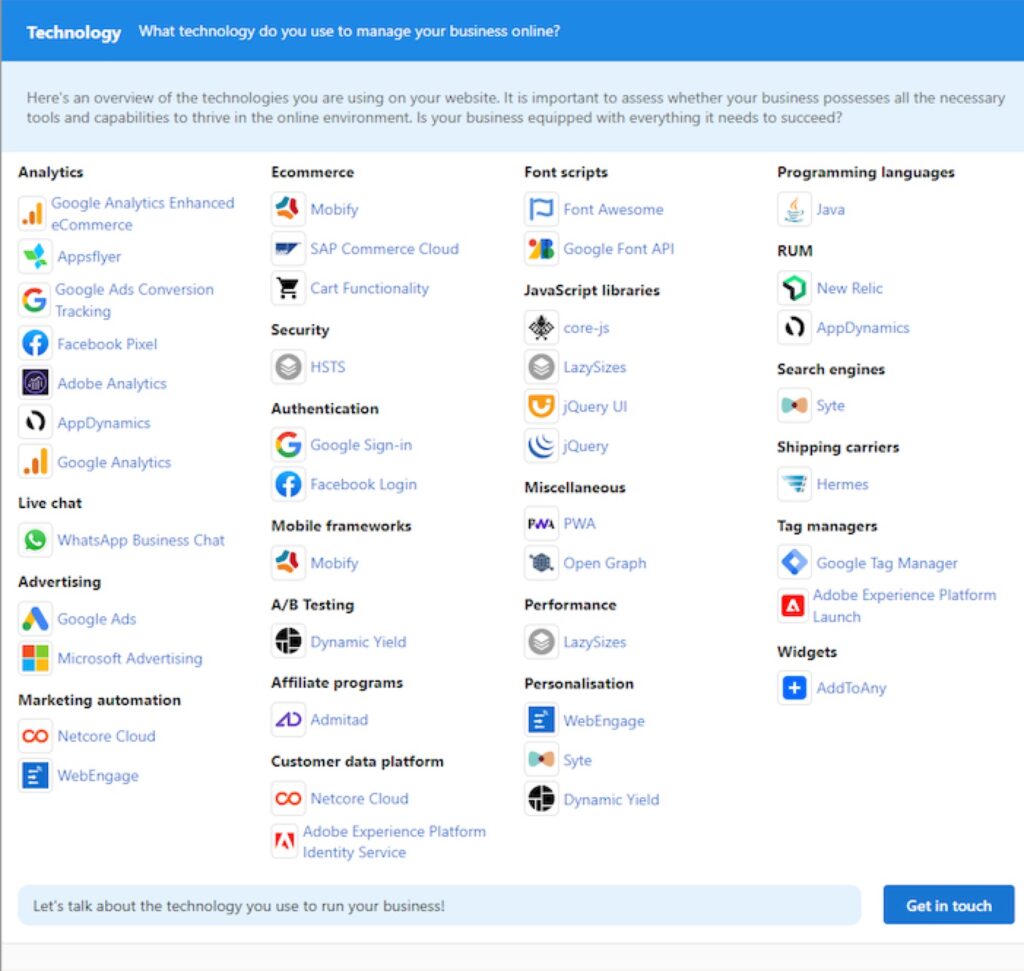Click the Facebook Pixel icon
Viewport: 1024px width, 971px height.
point(35,343)
